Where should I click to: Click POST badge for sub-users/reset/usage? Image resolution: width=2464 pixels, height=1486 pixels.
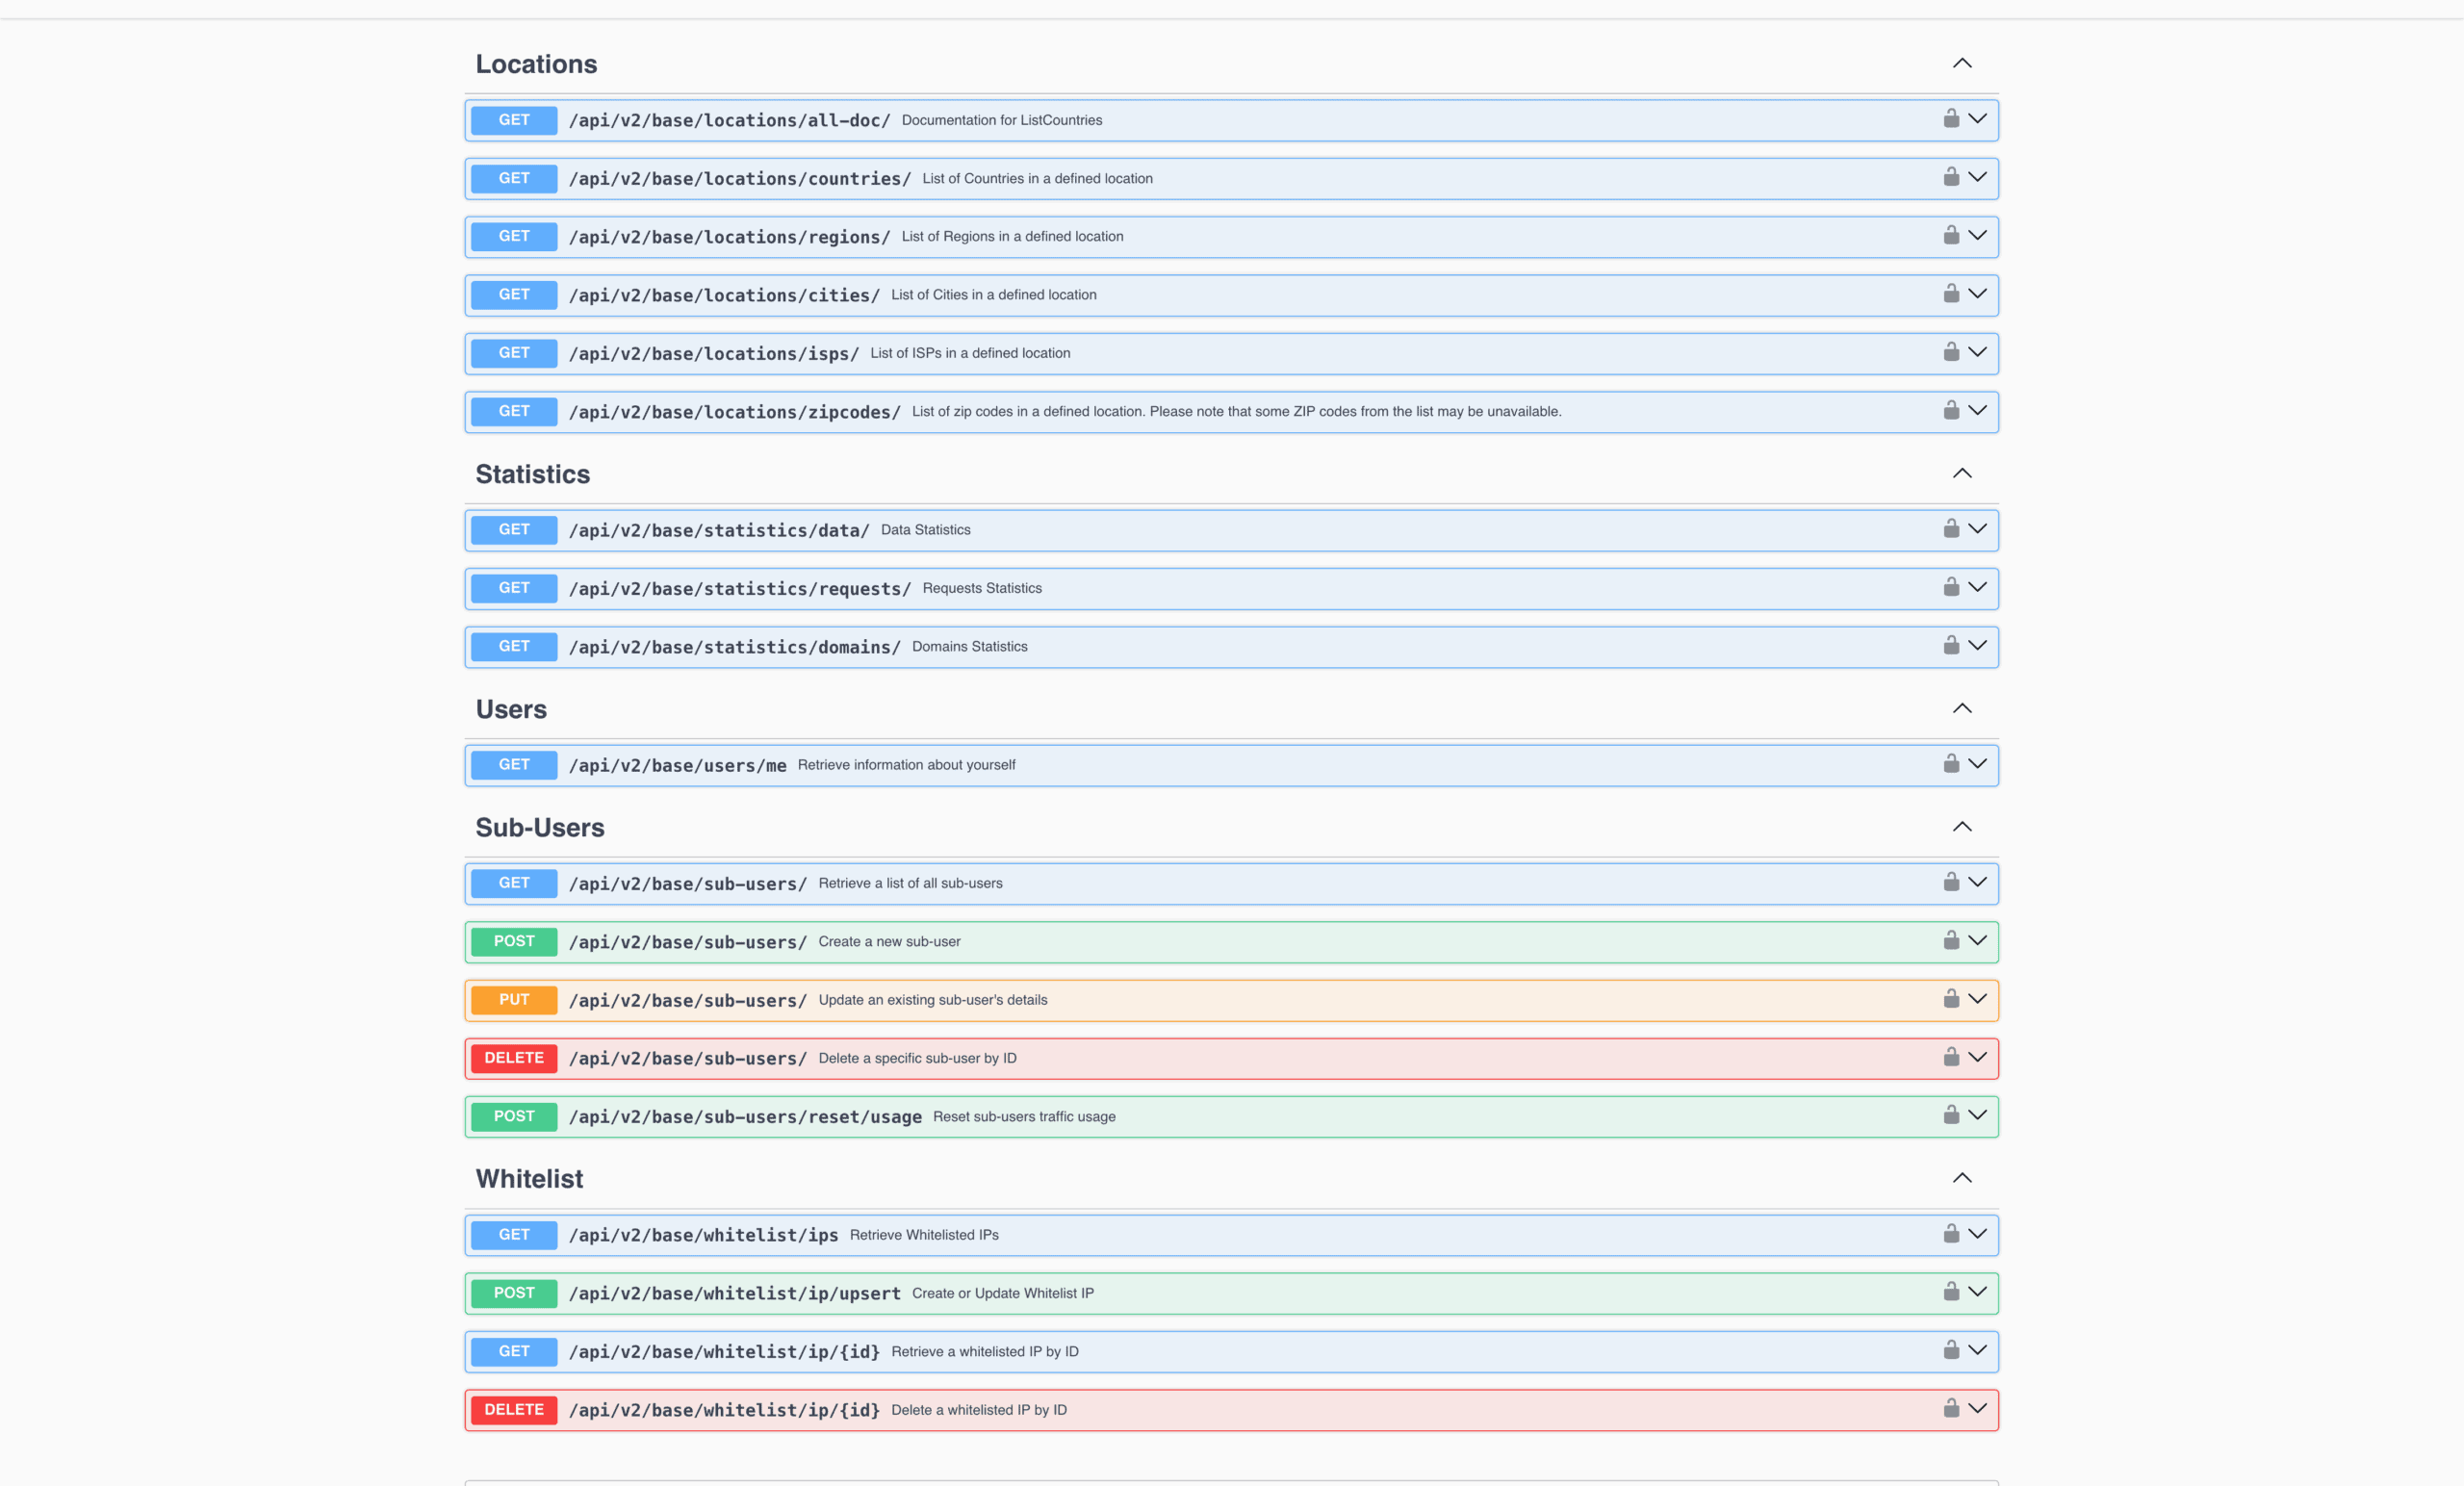tap(514, 1116)
